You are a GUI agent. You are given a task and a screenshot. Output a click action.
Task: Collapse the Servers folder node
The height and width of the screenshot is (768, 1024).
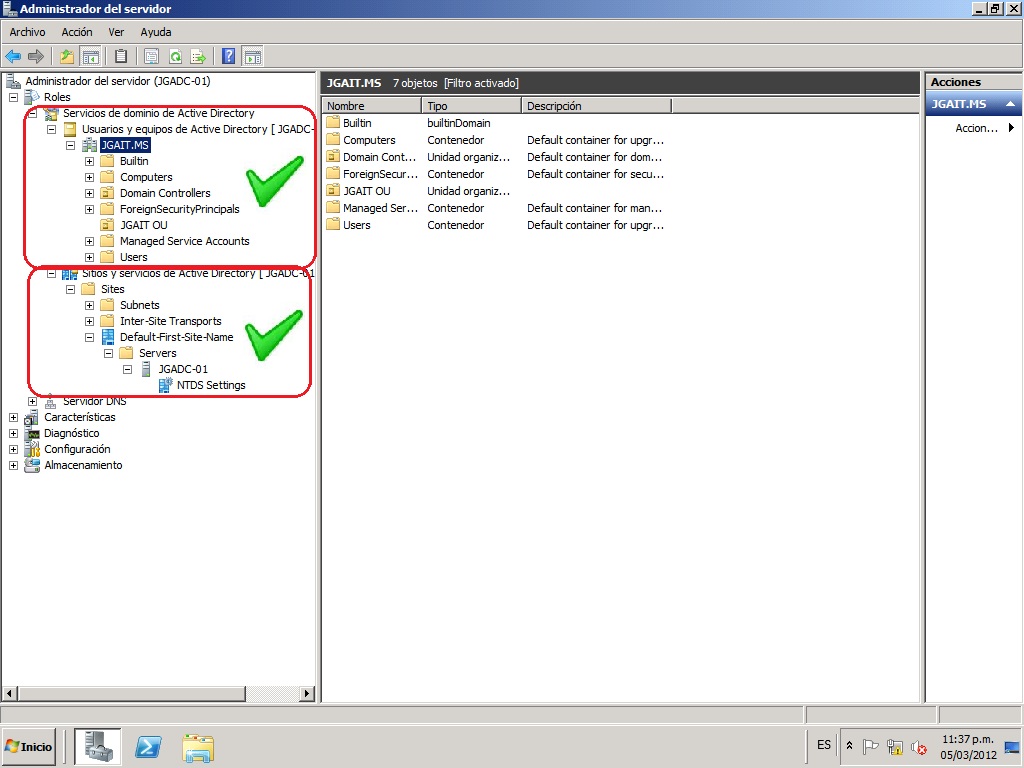(x=108, y=353)
